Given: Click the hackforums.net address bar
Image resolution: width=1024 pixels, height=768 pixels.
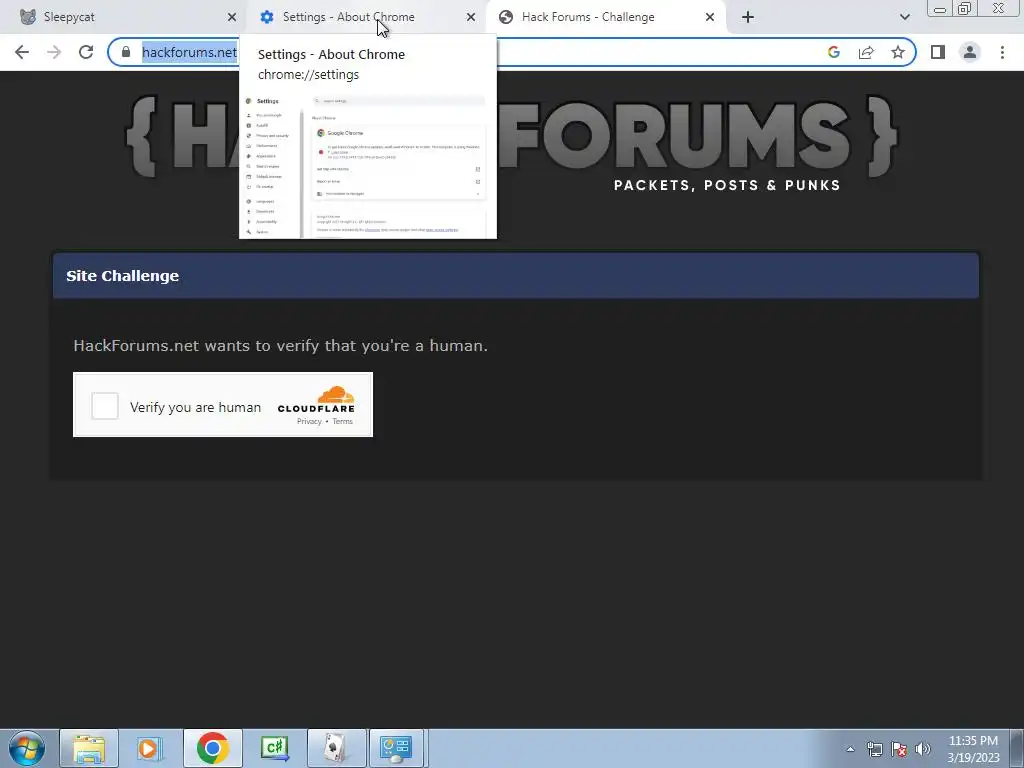Looking at the screenshot, I should tap(512, 52).
